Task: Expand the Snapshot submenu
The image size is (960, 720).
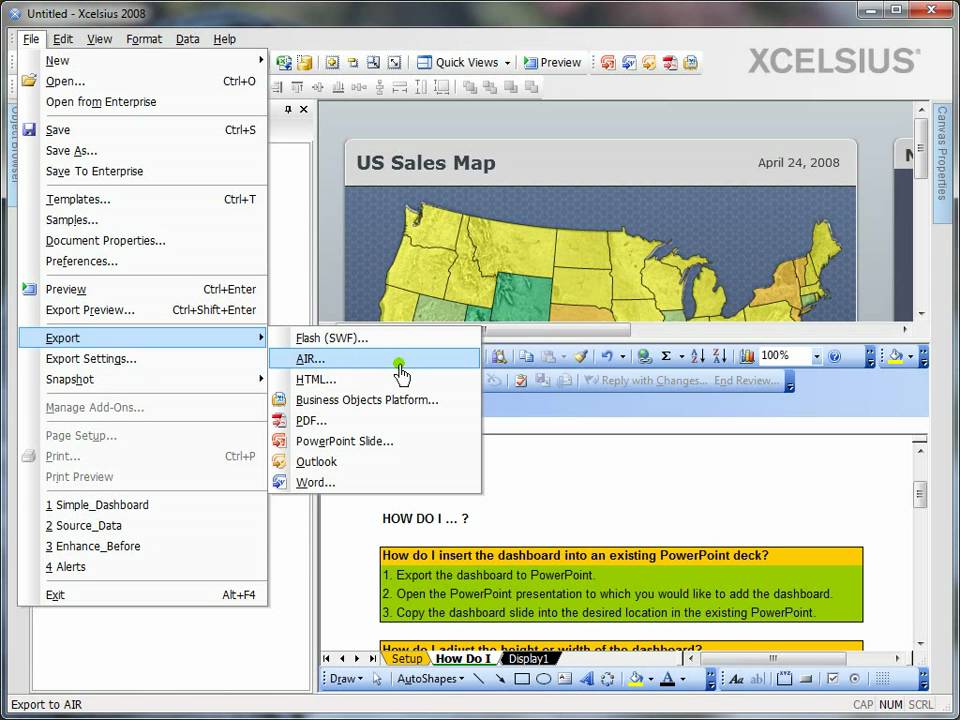Action: click(x=143, y=379)
